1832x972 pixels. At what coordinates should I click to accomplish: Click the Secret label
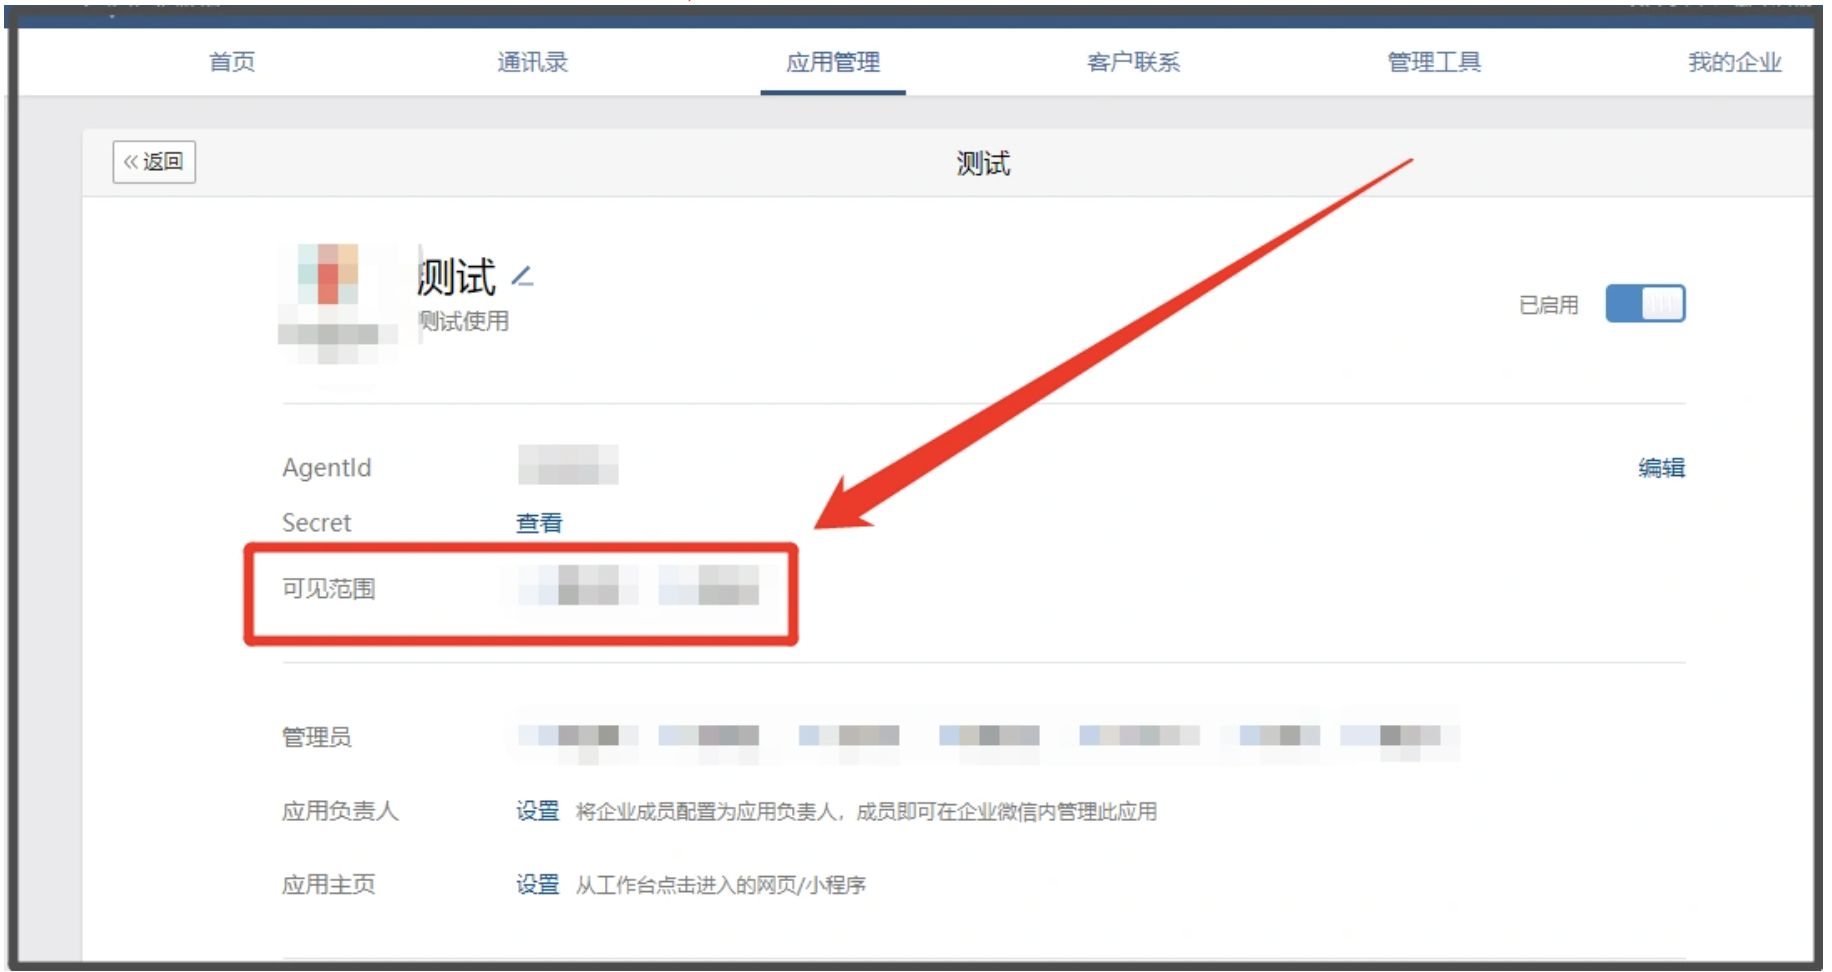coord(316,523)
